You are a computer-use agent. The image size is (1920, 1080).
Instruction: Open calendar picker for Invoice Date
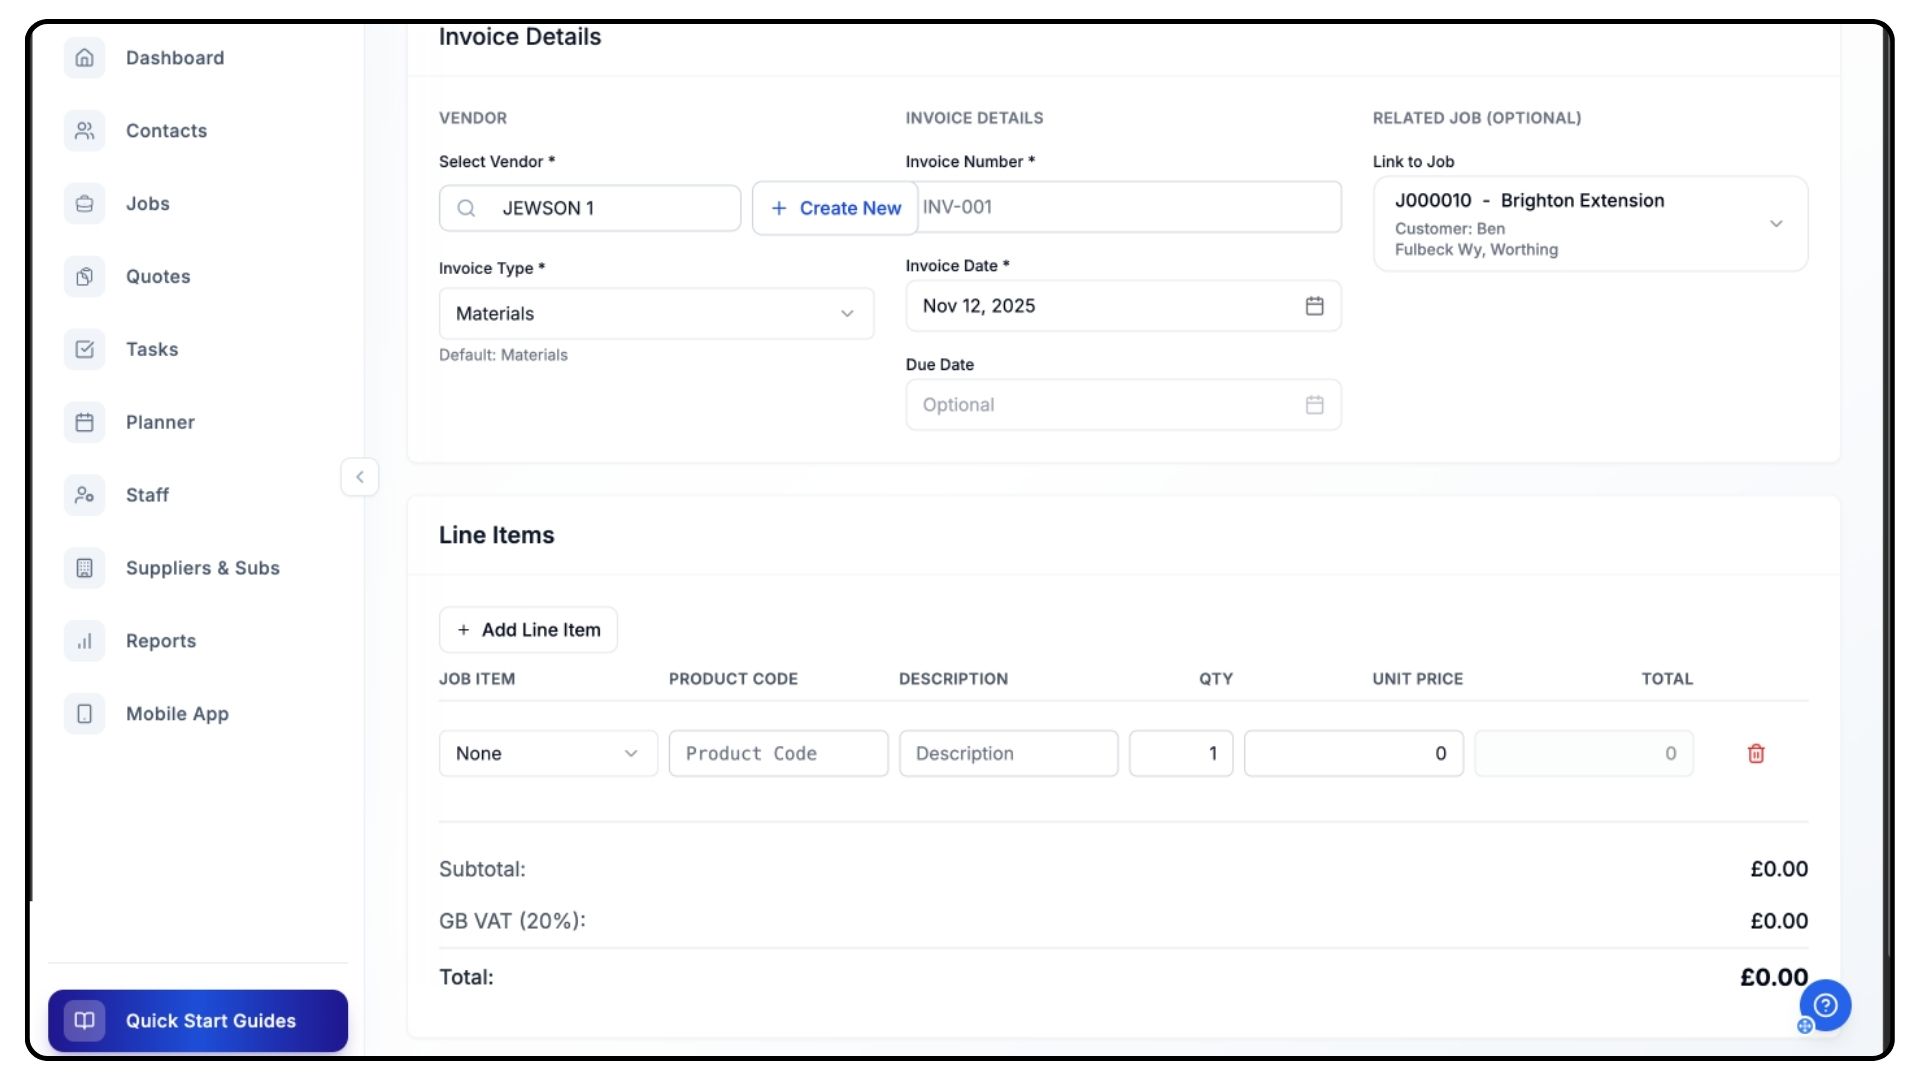tap(1314, 306)
